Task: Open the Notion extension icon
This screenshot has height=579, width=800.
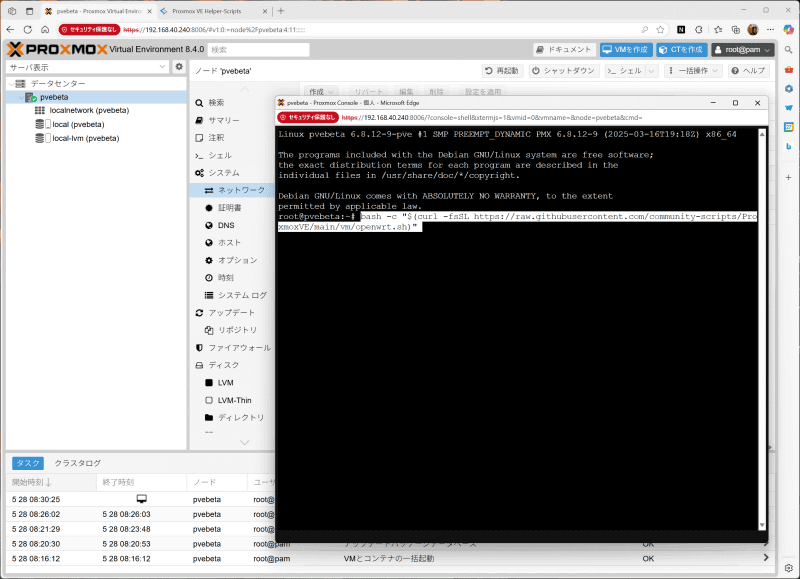Action: 681,30
